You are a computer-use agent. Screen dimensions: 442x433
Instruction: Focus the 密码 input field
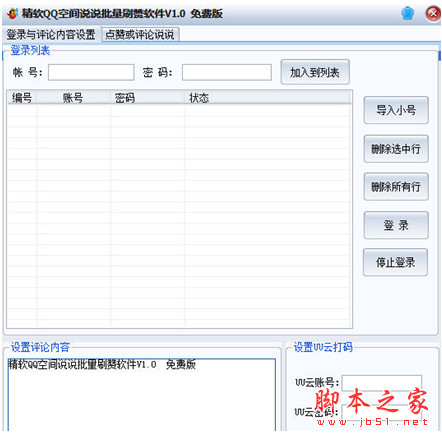227,72
